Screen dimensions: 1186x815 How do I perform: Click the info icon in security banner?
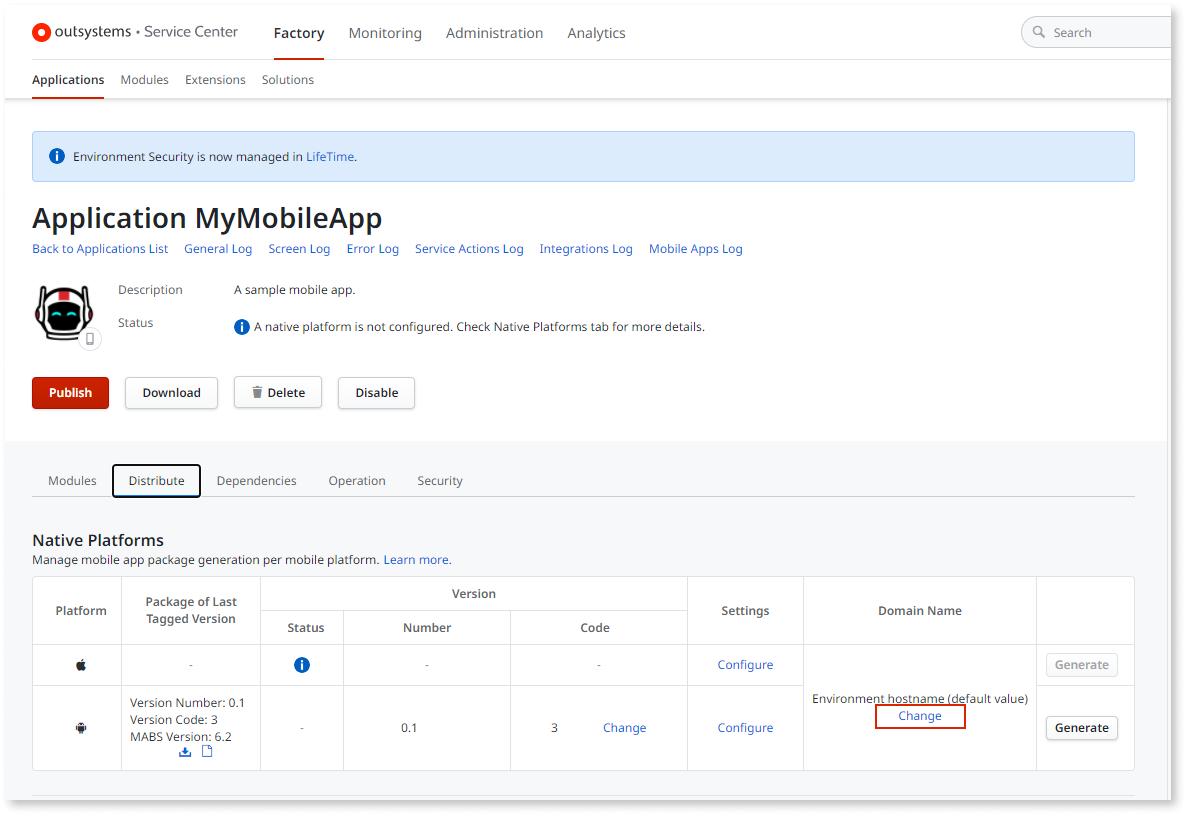pyautogui.click(x=57, y=157)
